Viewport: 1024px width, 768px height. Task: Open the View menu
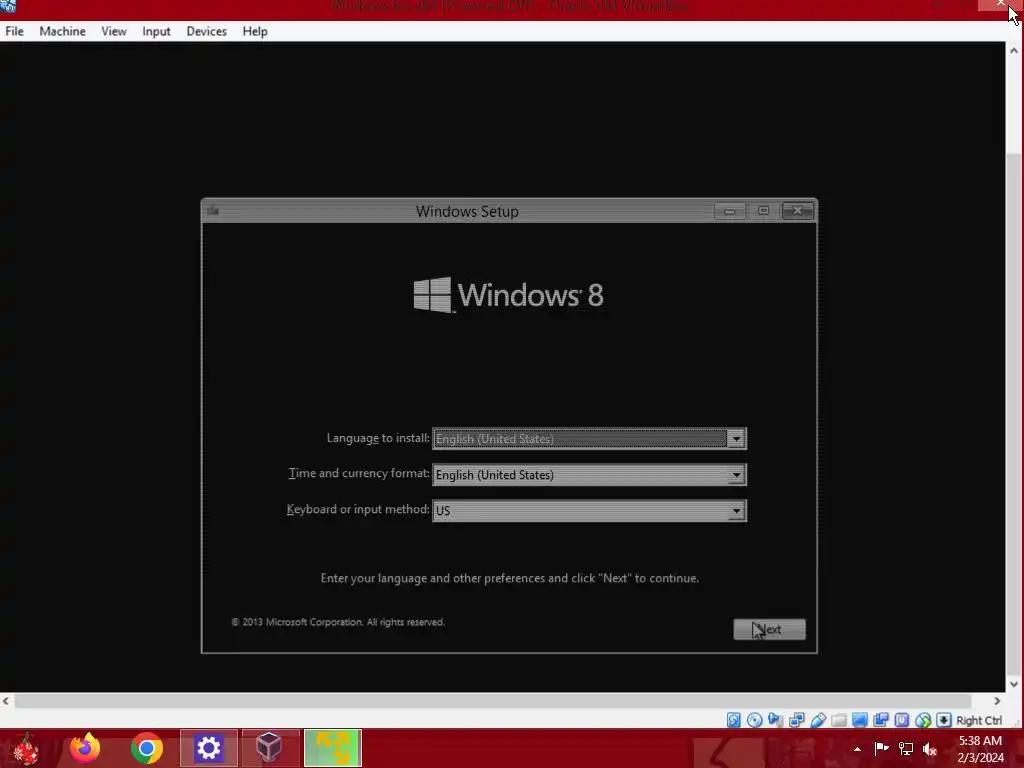point(114,31)
